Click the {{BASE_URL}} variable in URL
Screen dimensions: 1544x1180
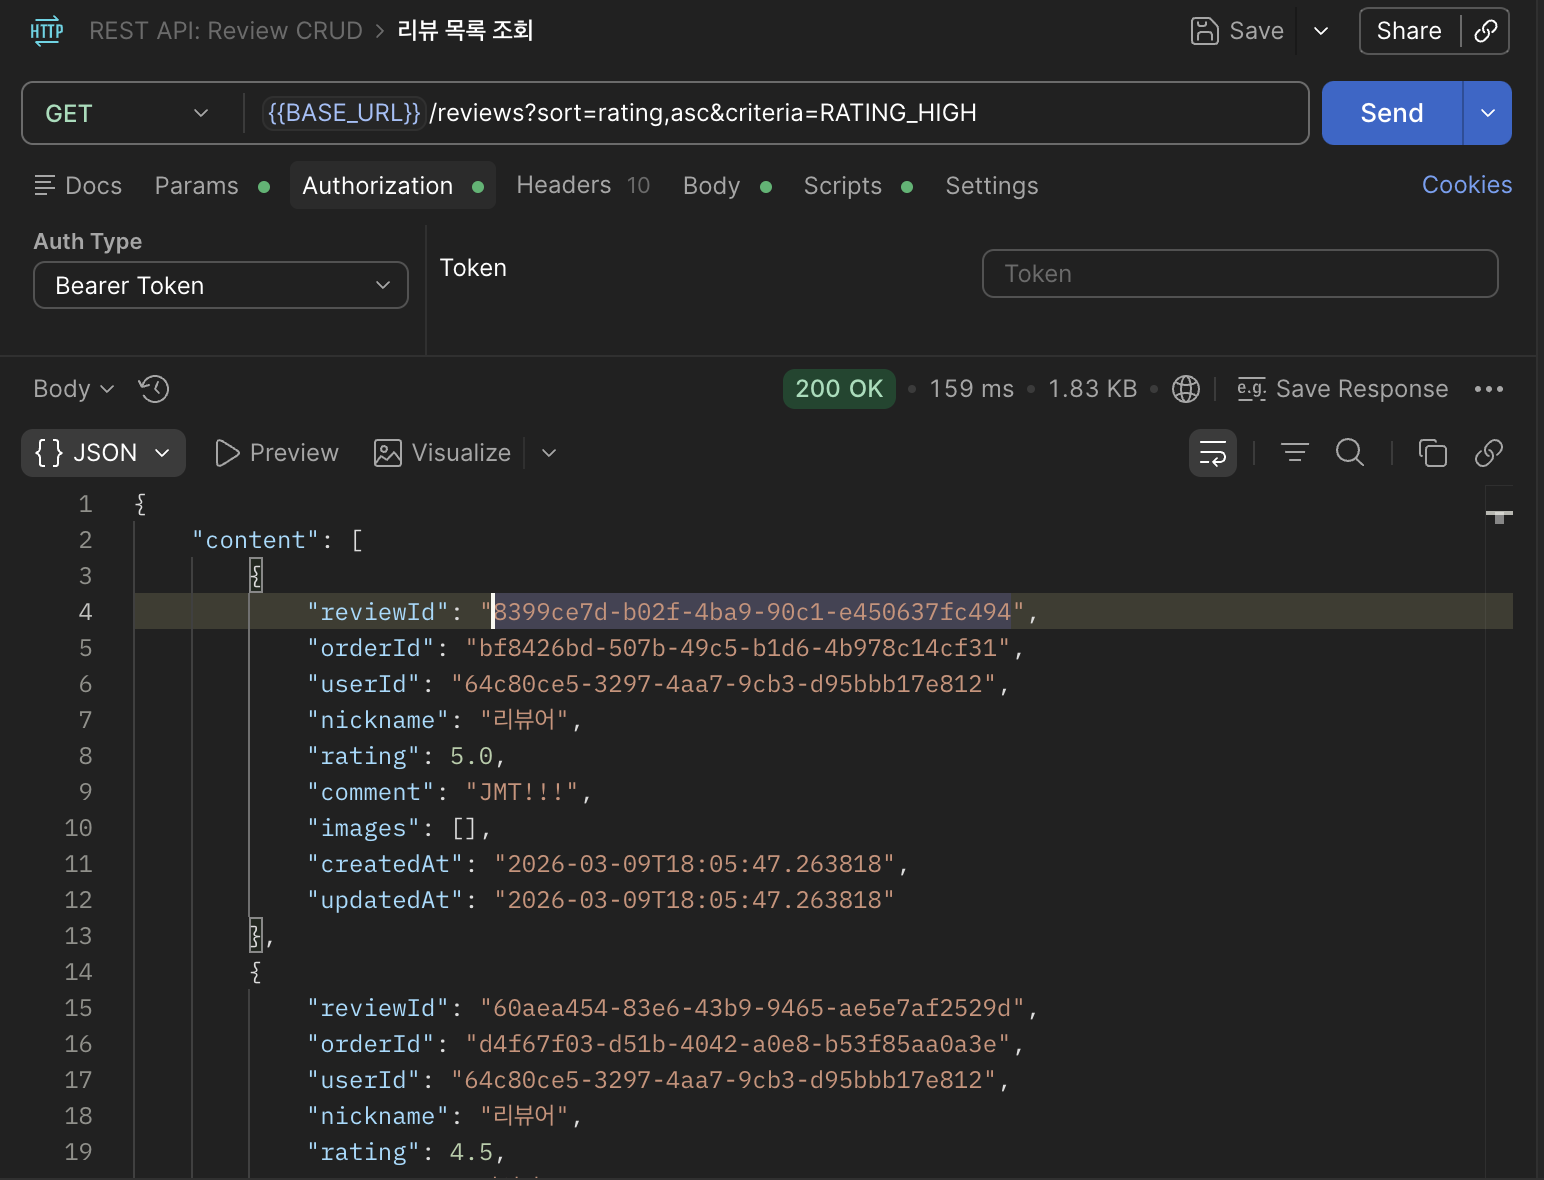(344, 113)
